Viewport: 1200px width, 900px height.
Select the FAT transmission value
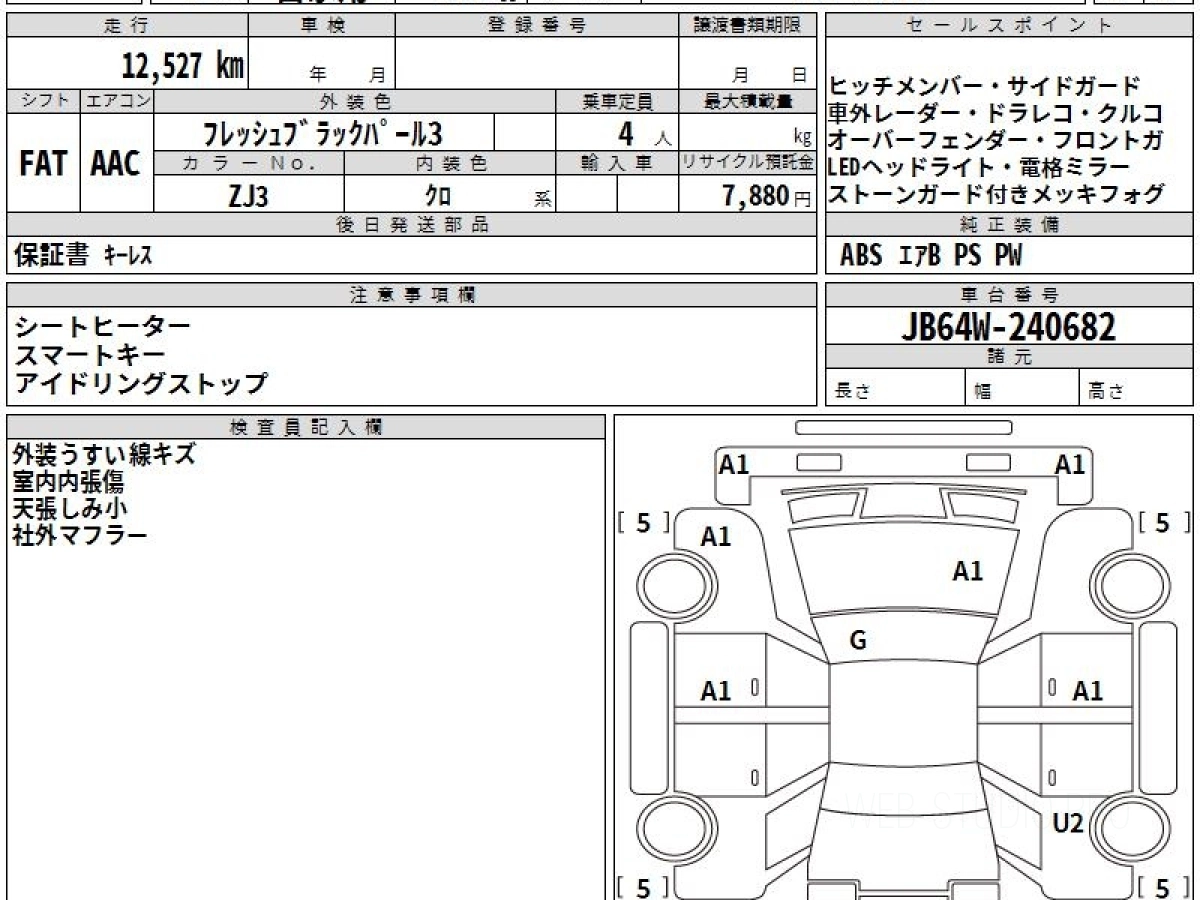[43, 163]
